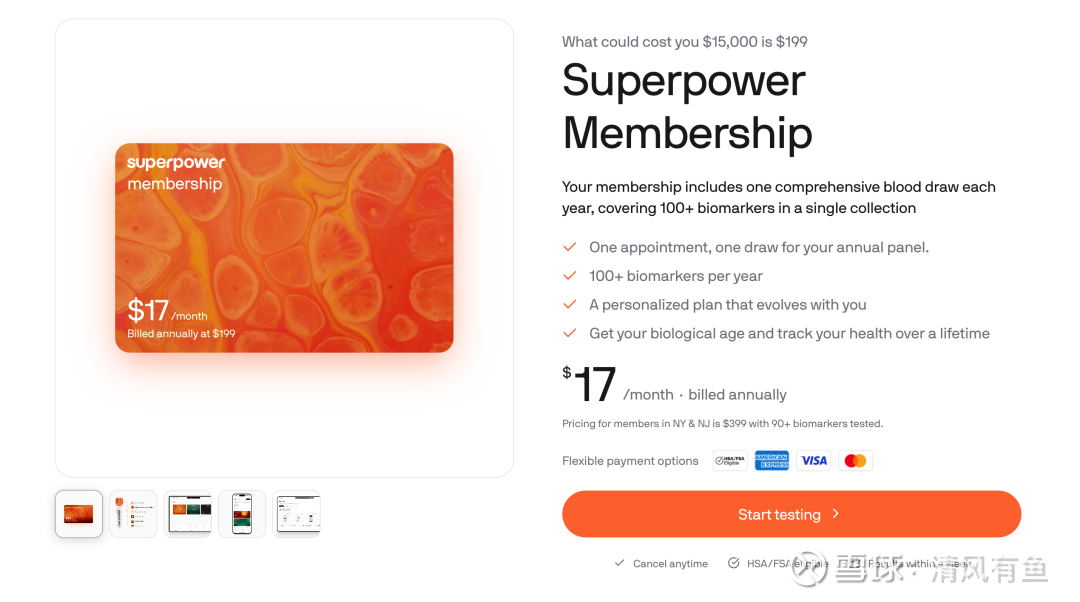Click the Mastercard payment icon
The width and height of the screenshot is (1080, 602).
point(855,461)
